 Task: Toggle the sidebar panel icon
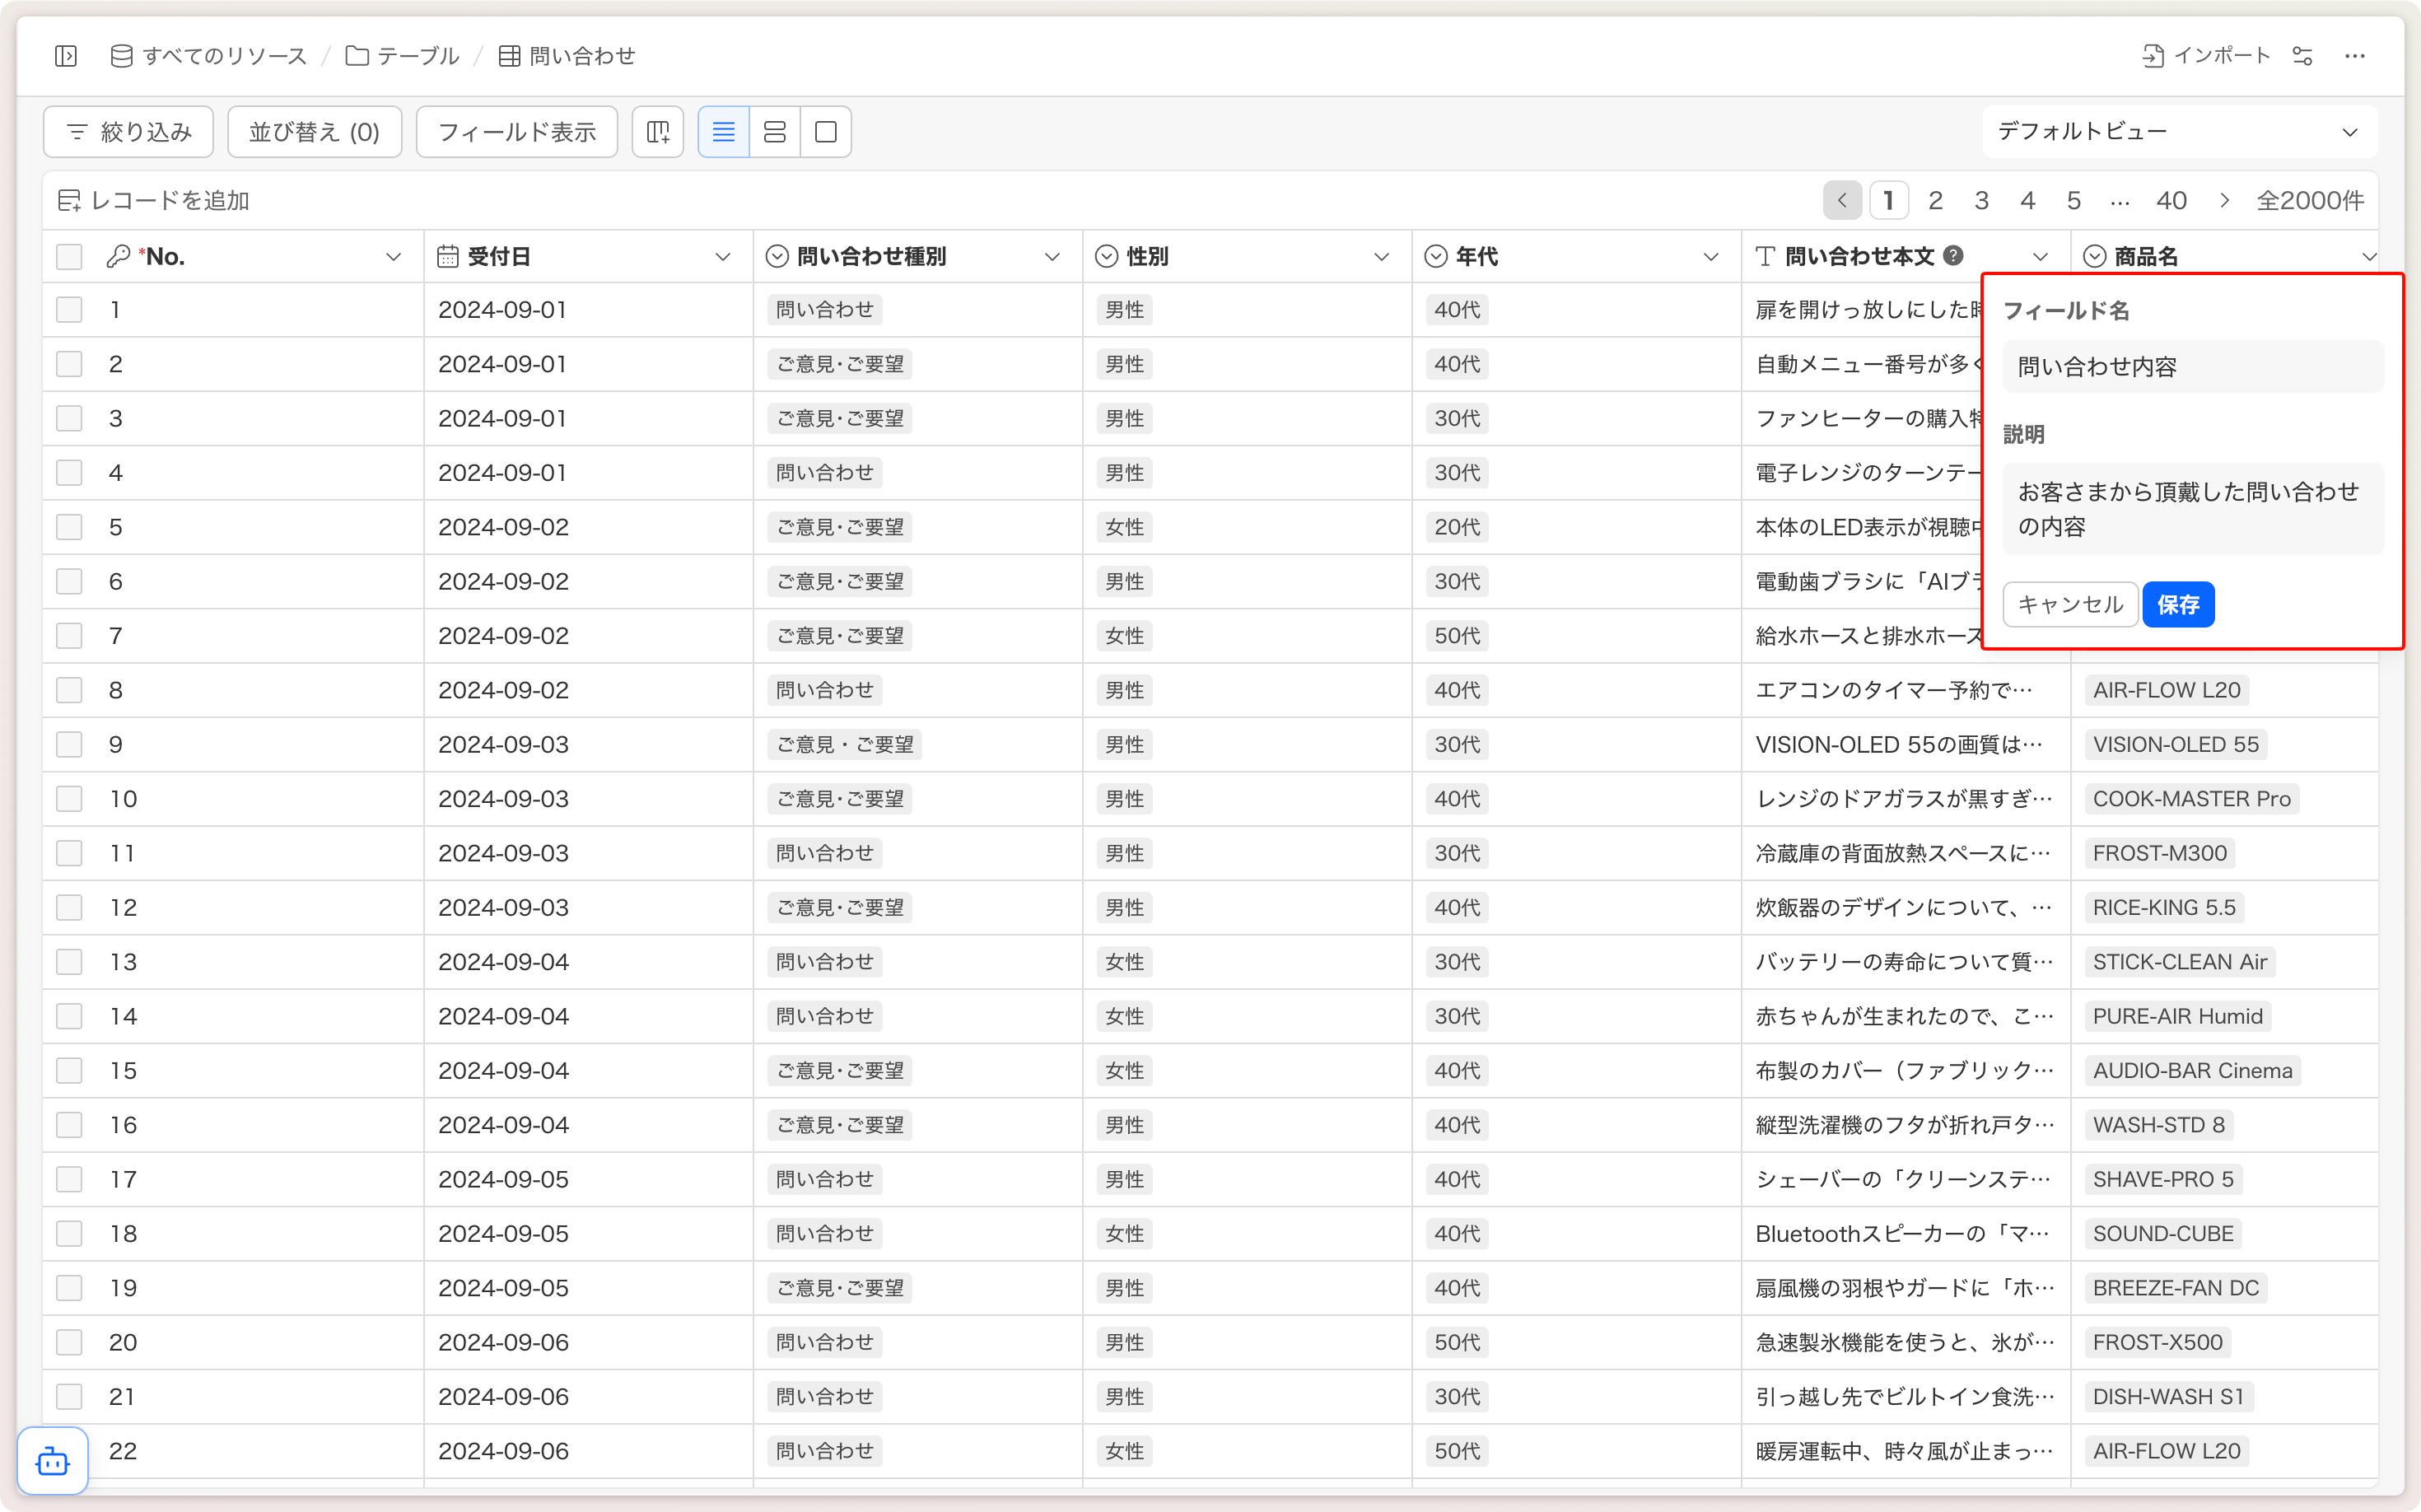click(x=66, y=56)
